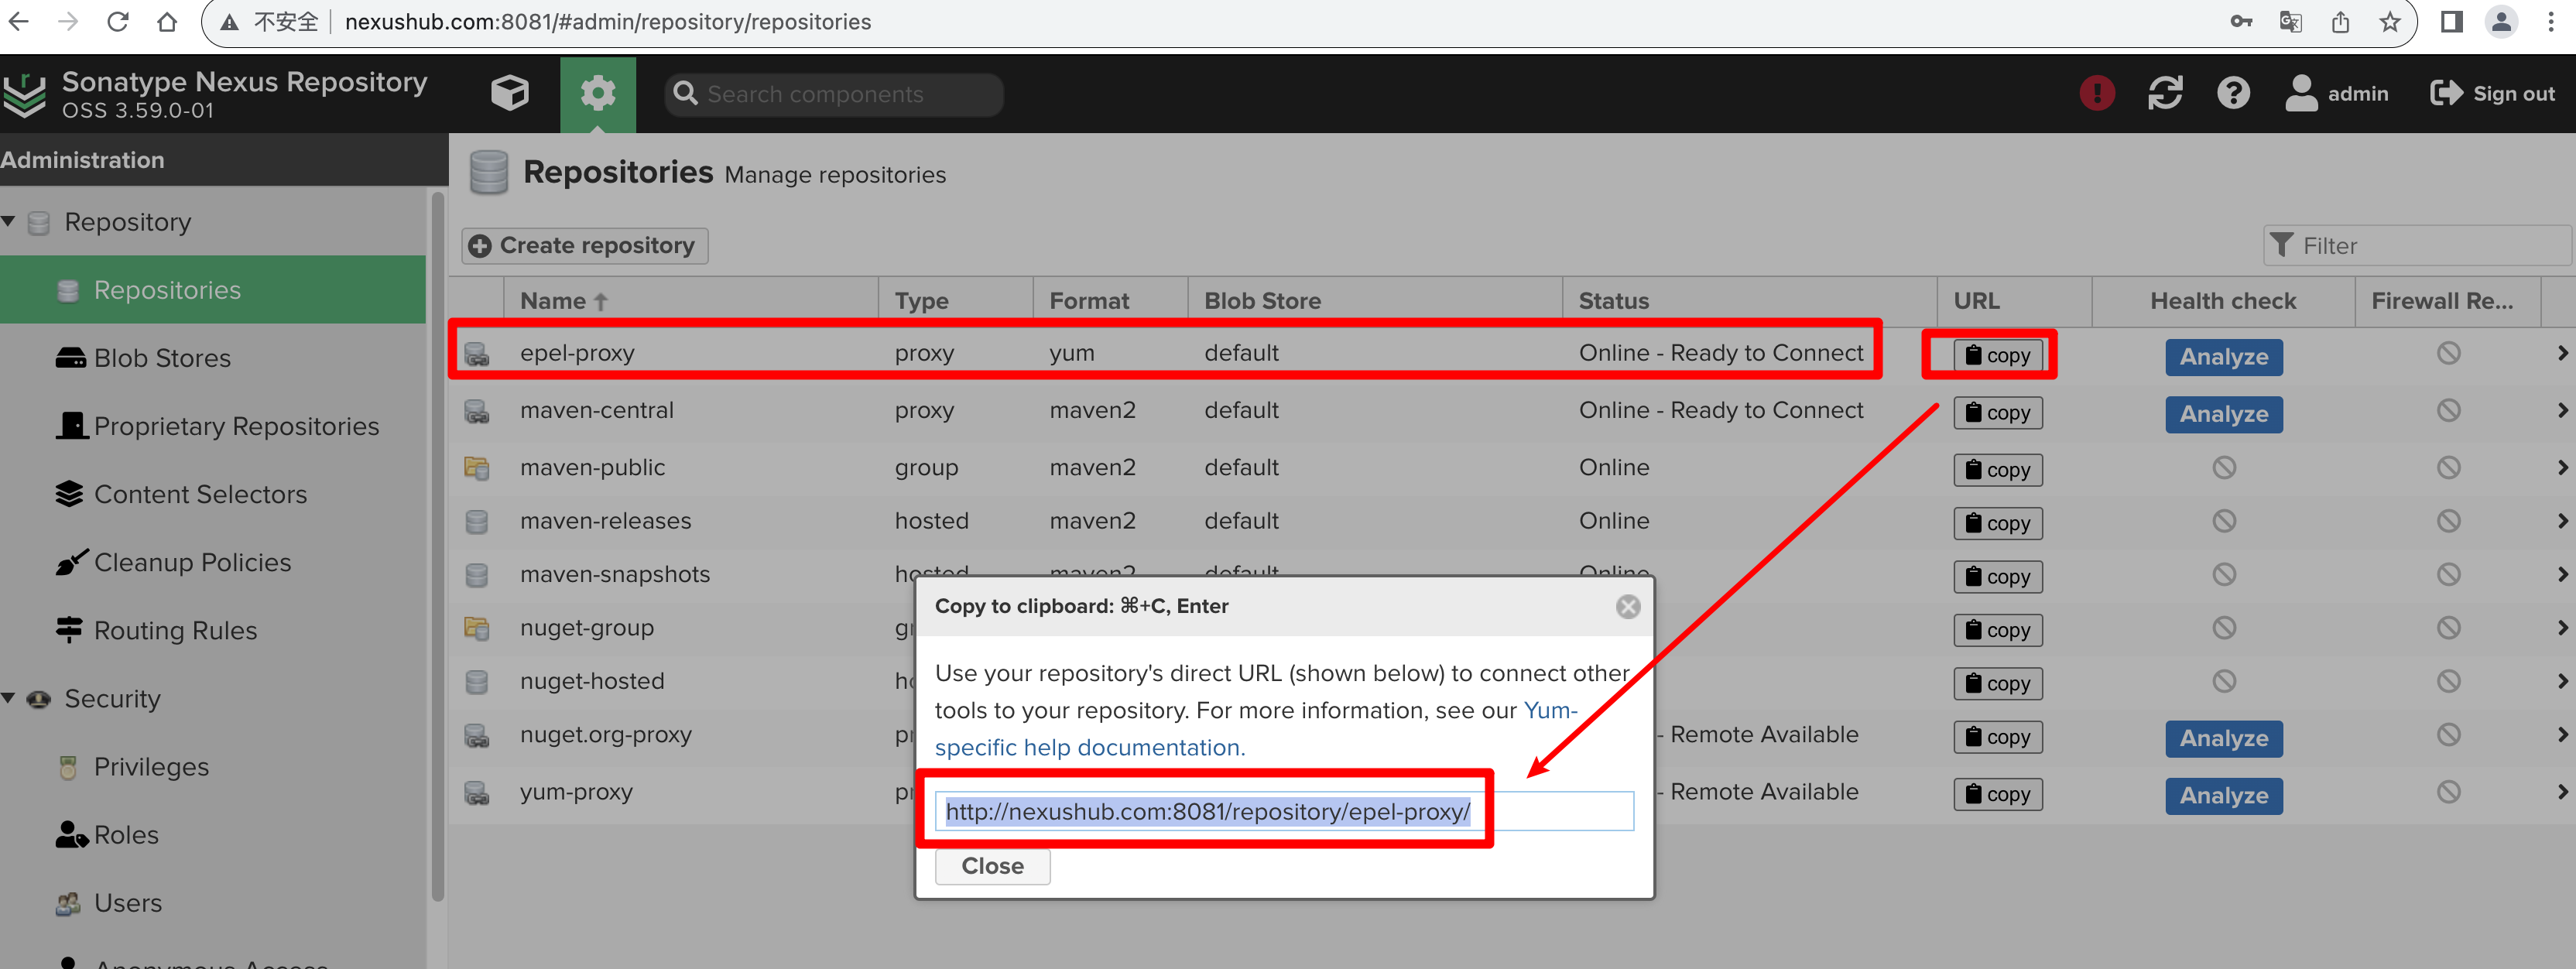
Task: Copy URL of maven-central repository
Action: (1997, 412)
